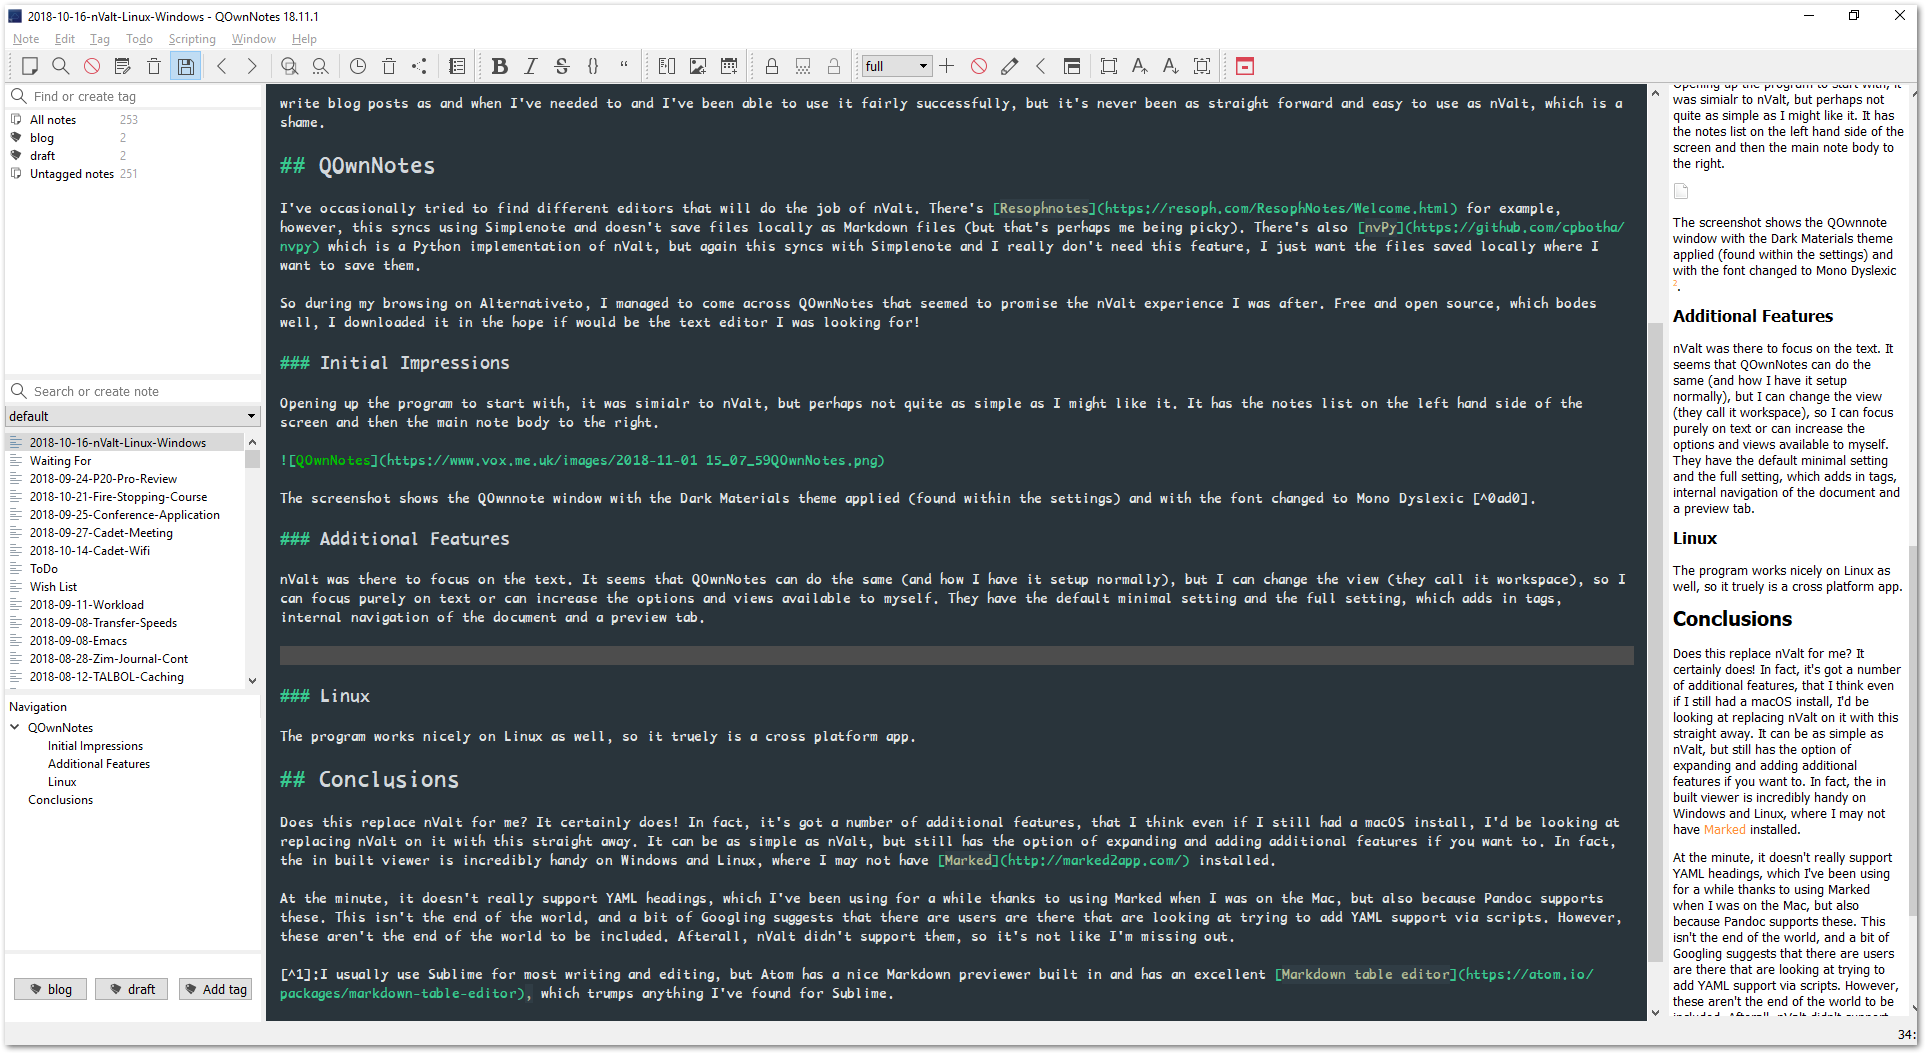The image size is (1926, 1054).
Task: Create a new note with the toolbar icon
Action: tap(30, 66)
